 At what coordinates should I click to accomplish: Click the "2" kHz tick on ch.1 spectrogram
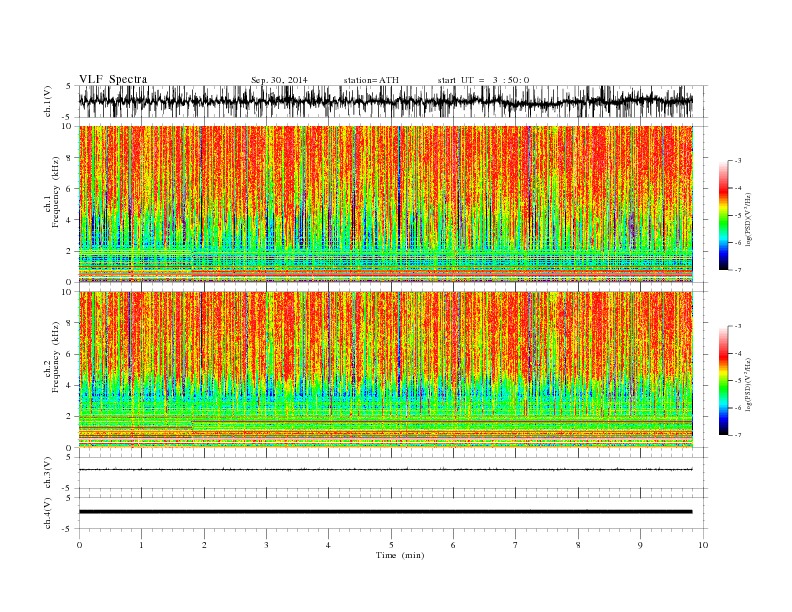click(x=70, y=251)
